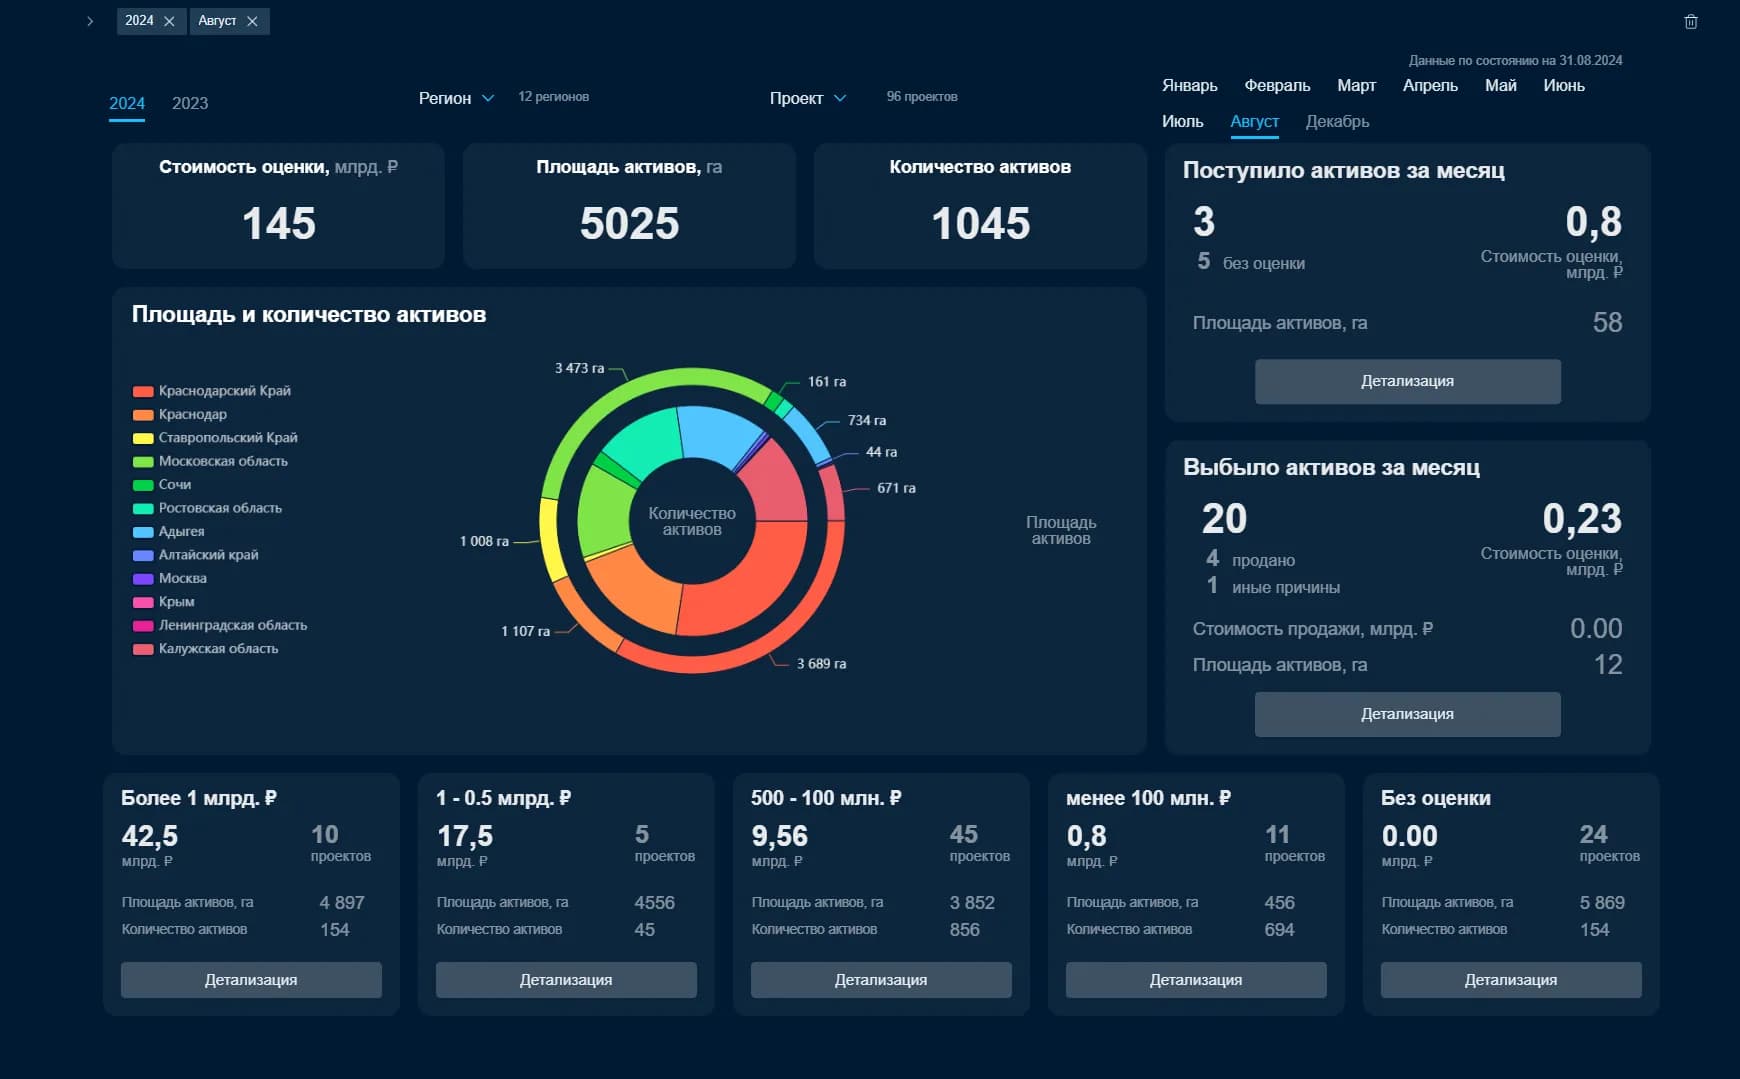Viewport: 1740px width, 1079px height.
Task: Expand the sidebar with the chevron arrow
Action: [90, 21]
